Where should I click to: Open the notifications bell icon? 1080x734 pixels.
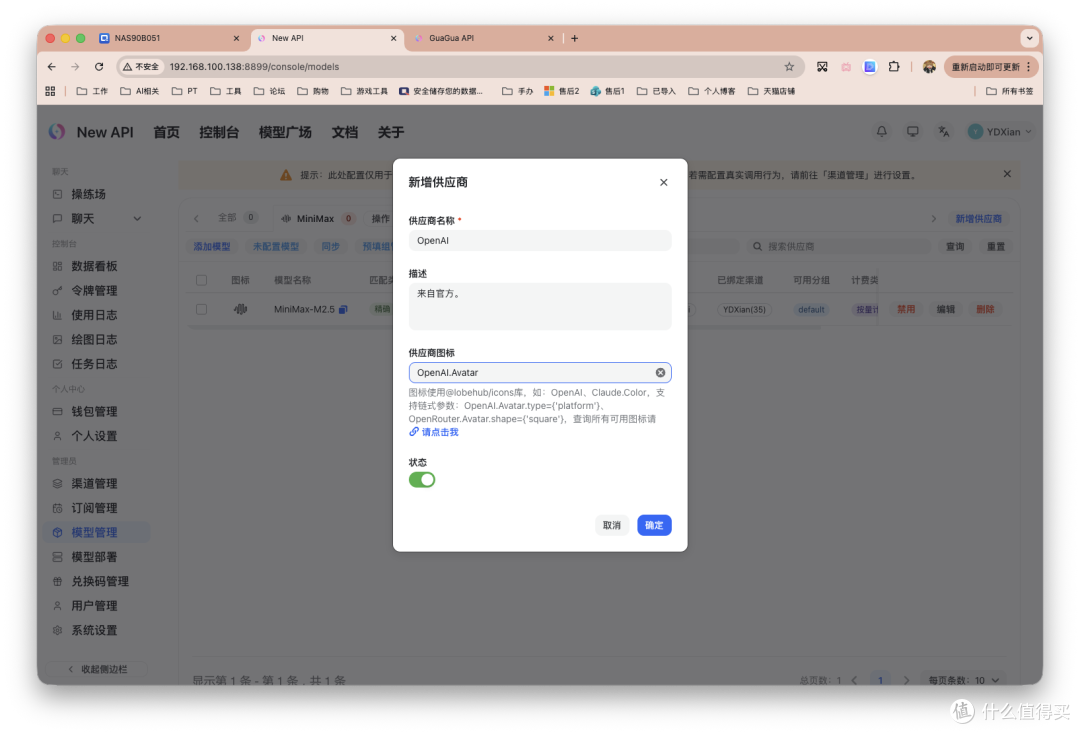[x=882, y=132]
